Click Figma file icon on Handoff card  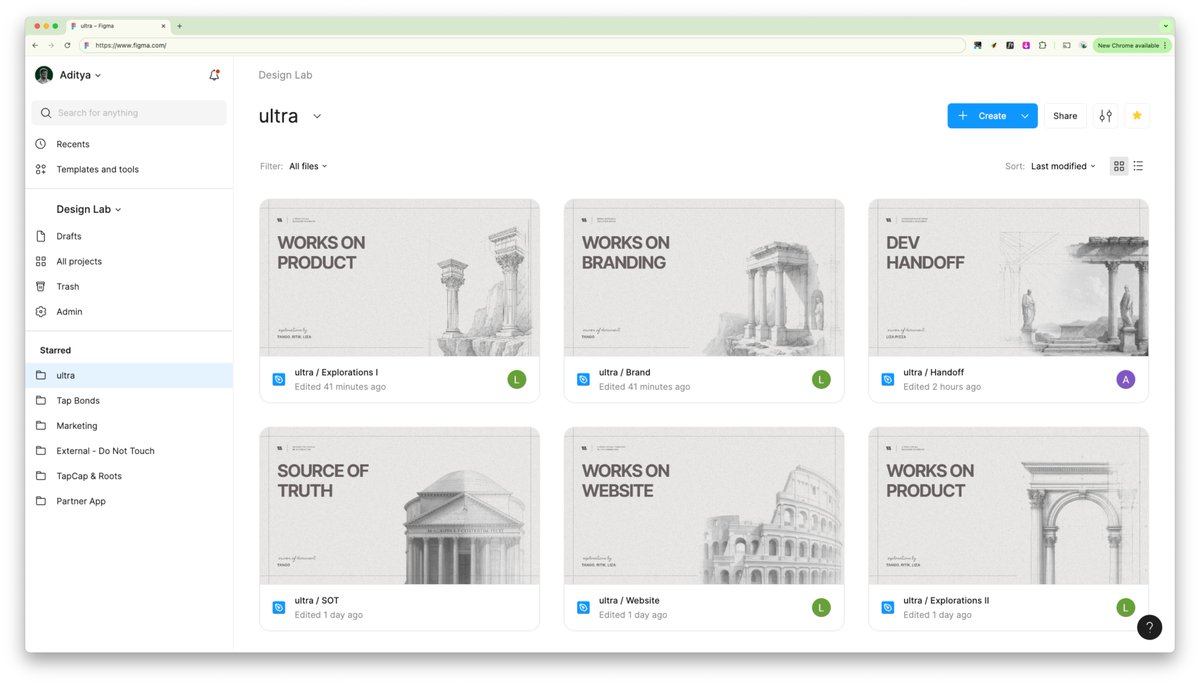coord(887,379)
